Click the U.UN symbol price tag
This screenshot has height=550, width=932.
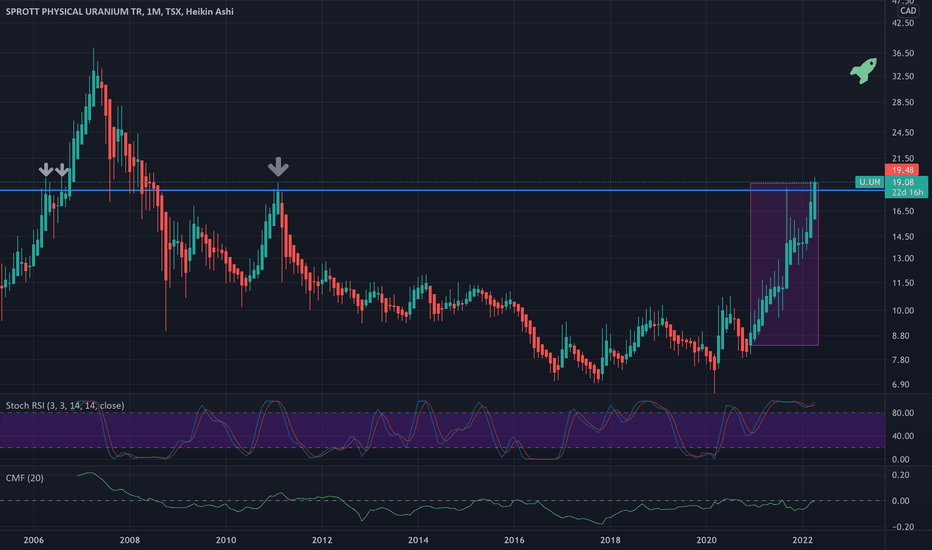click(870, 182)
